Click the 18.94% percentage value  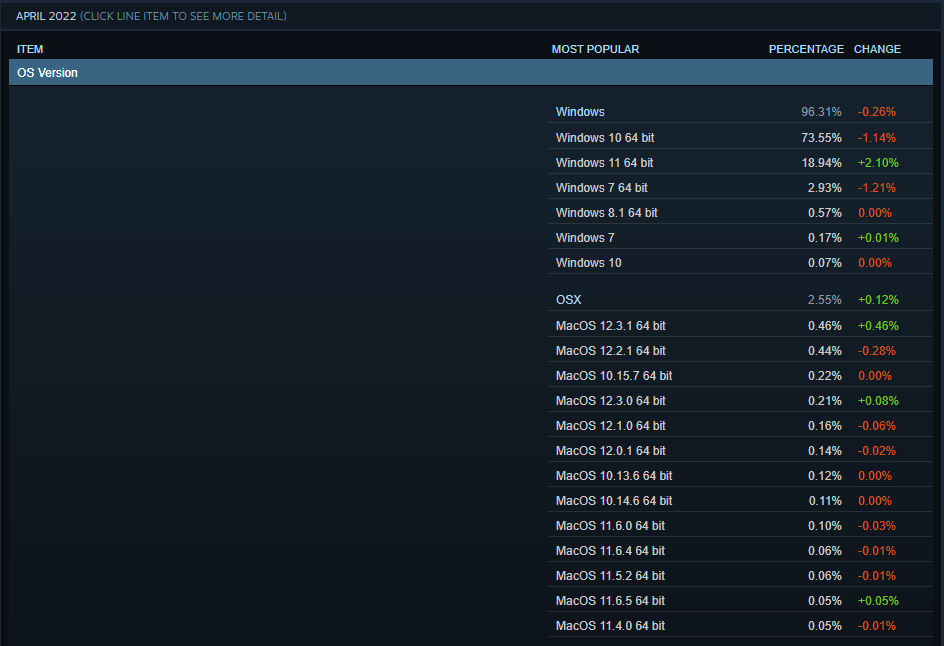[x=821, y=163]
